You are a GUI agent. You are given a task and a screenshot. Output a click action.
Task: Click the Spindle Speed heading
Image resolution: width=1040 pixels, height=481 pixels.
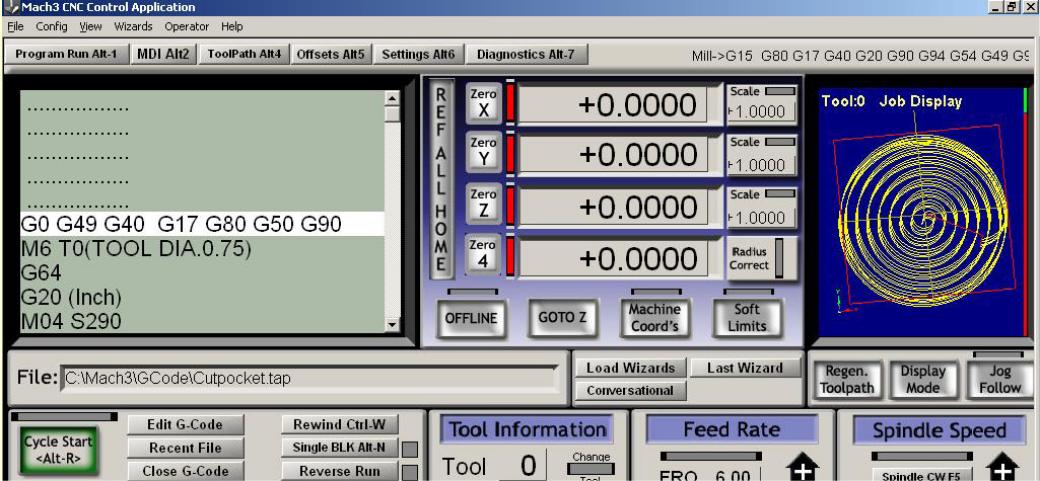tap(939, 431)
